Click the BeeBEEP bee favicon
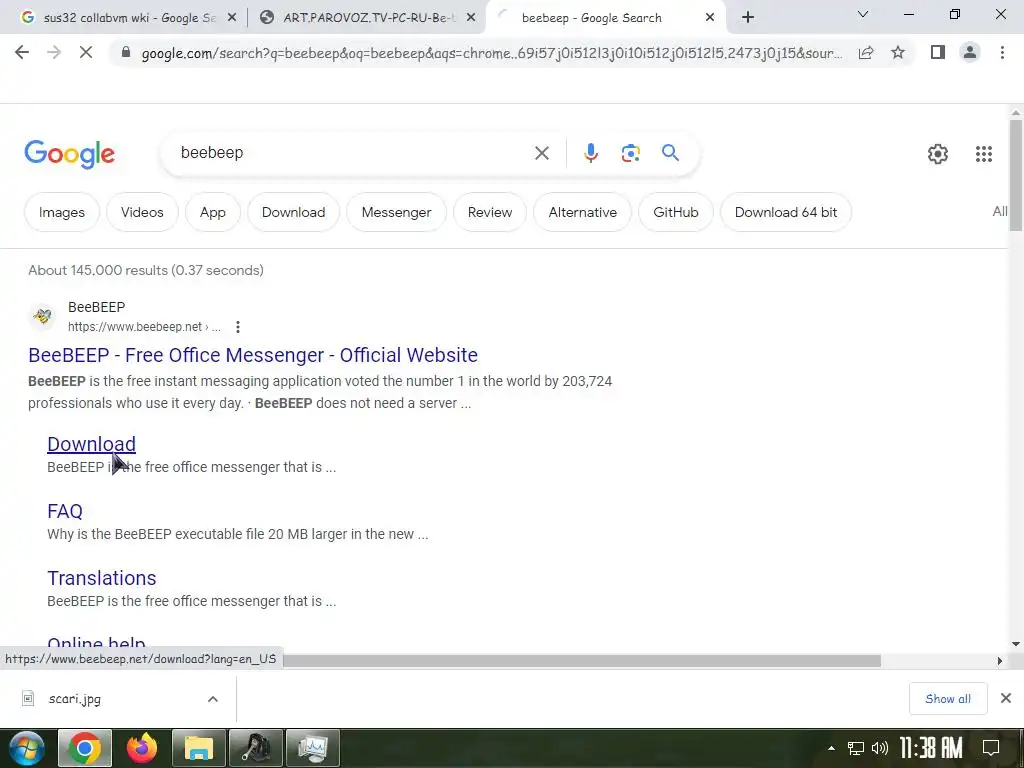Image resolution: width=1024 pixels, height=768 pixels. (42, 316)
